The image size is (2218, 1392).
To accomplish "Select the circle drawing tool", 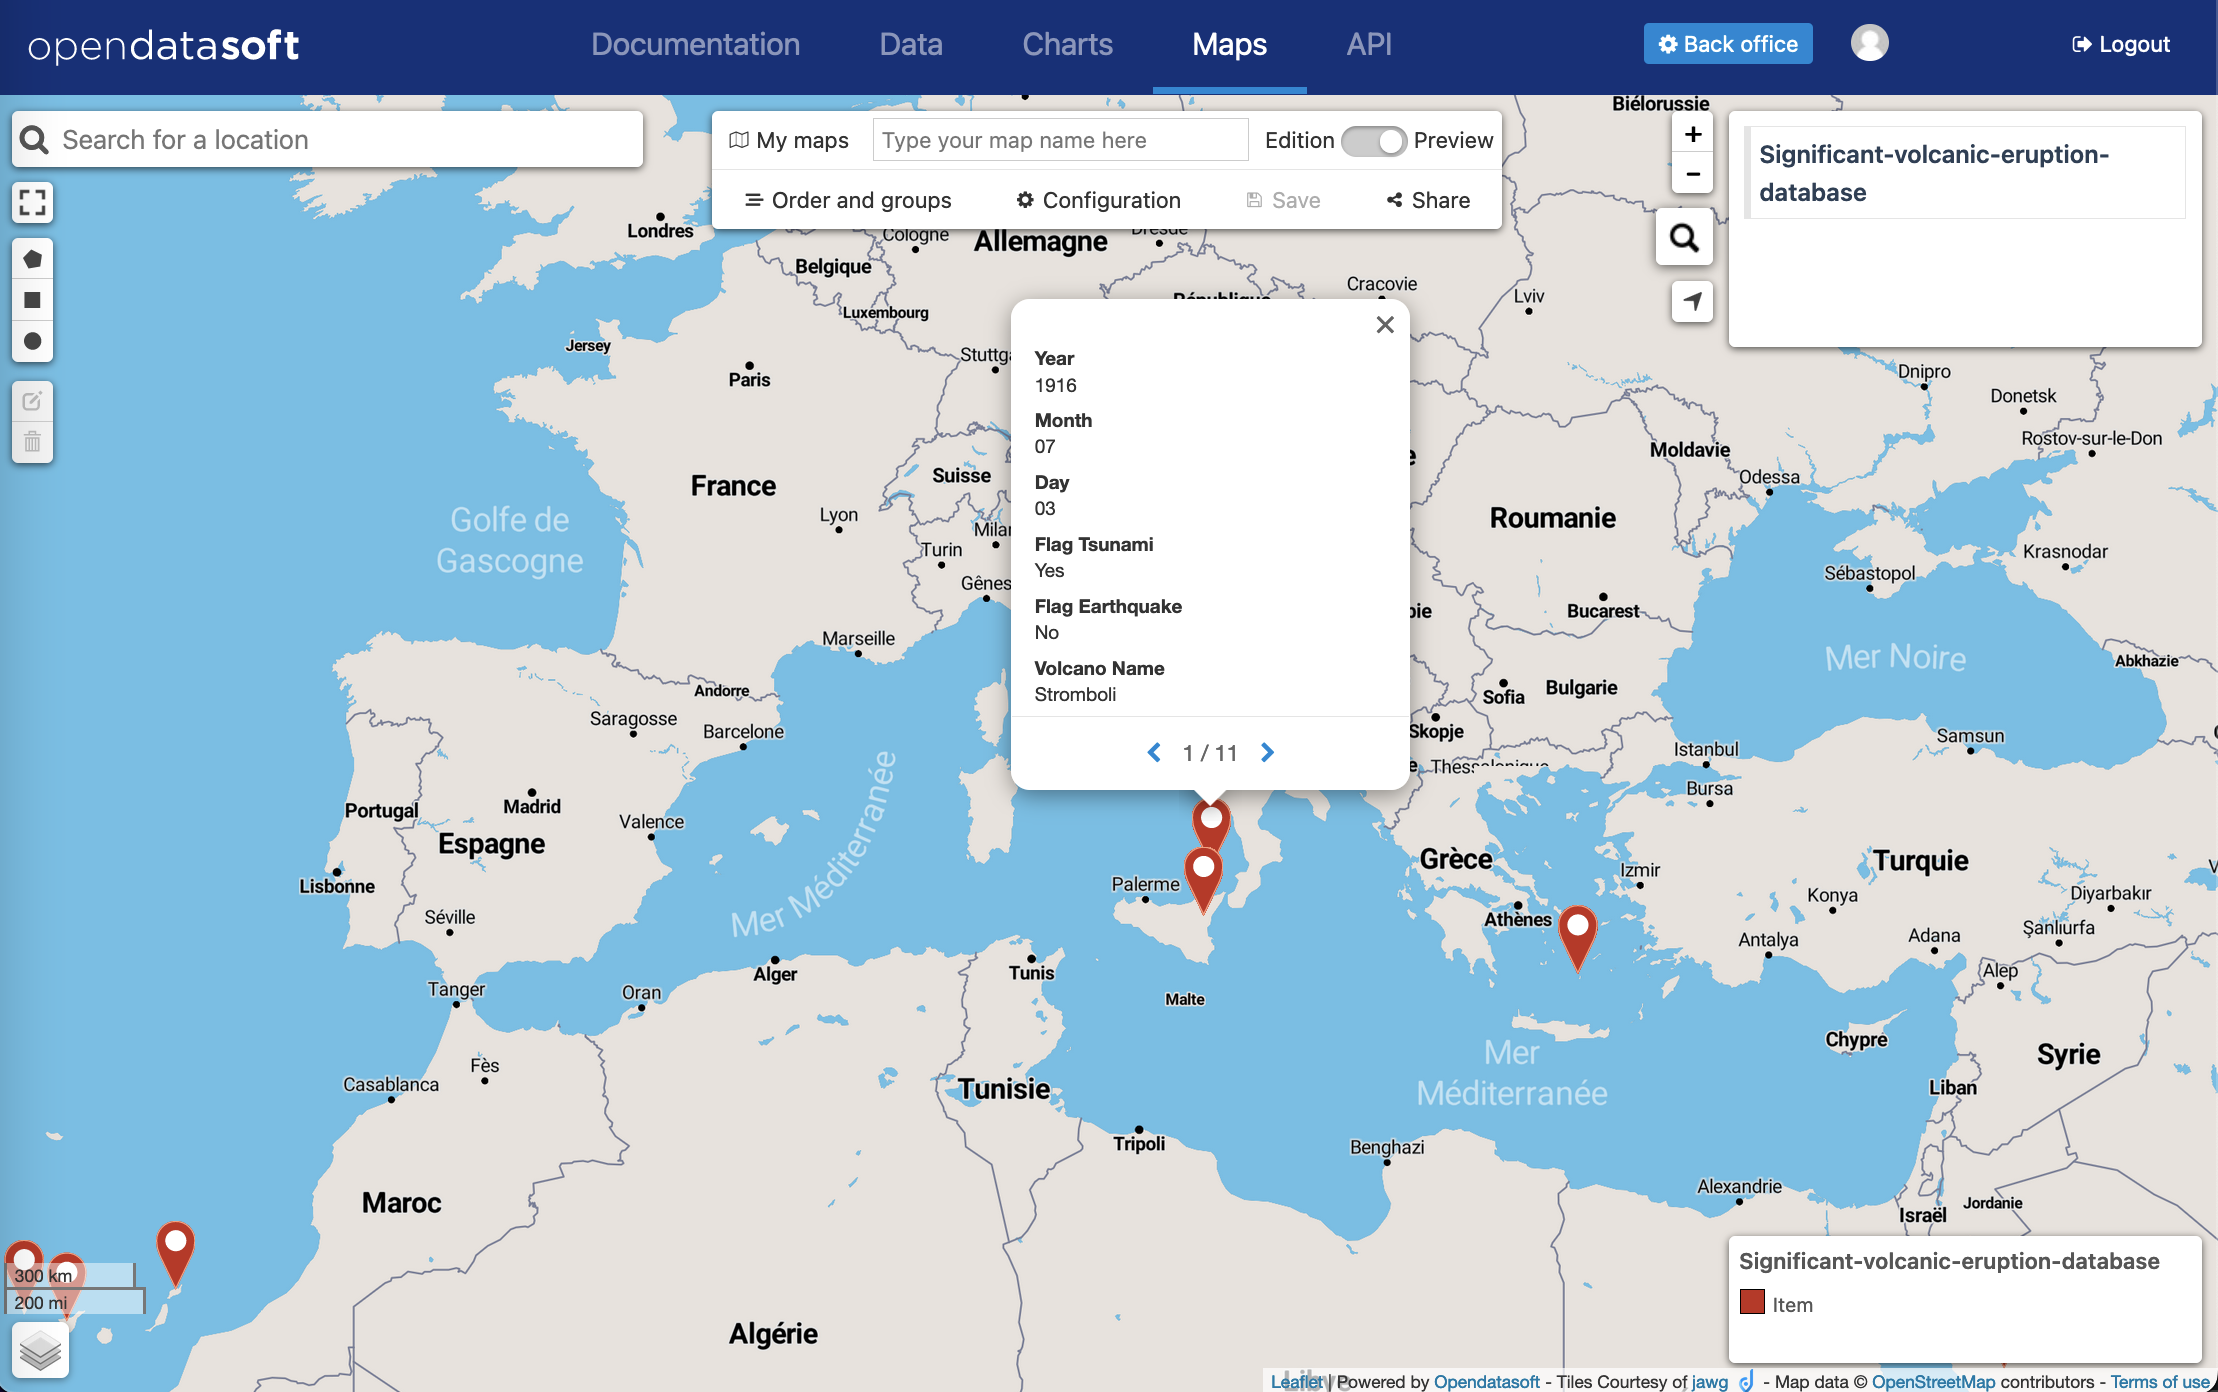I will pos(32,341).
